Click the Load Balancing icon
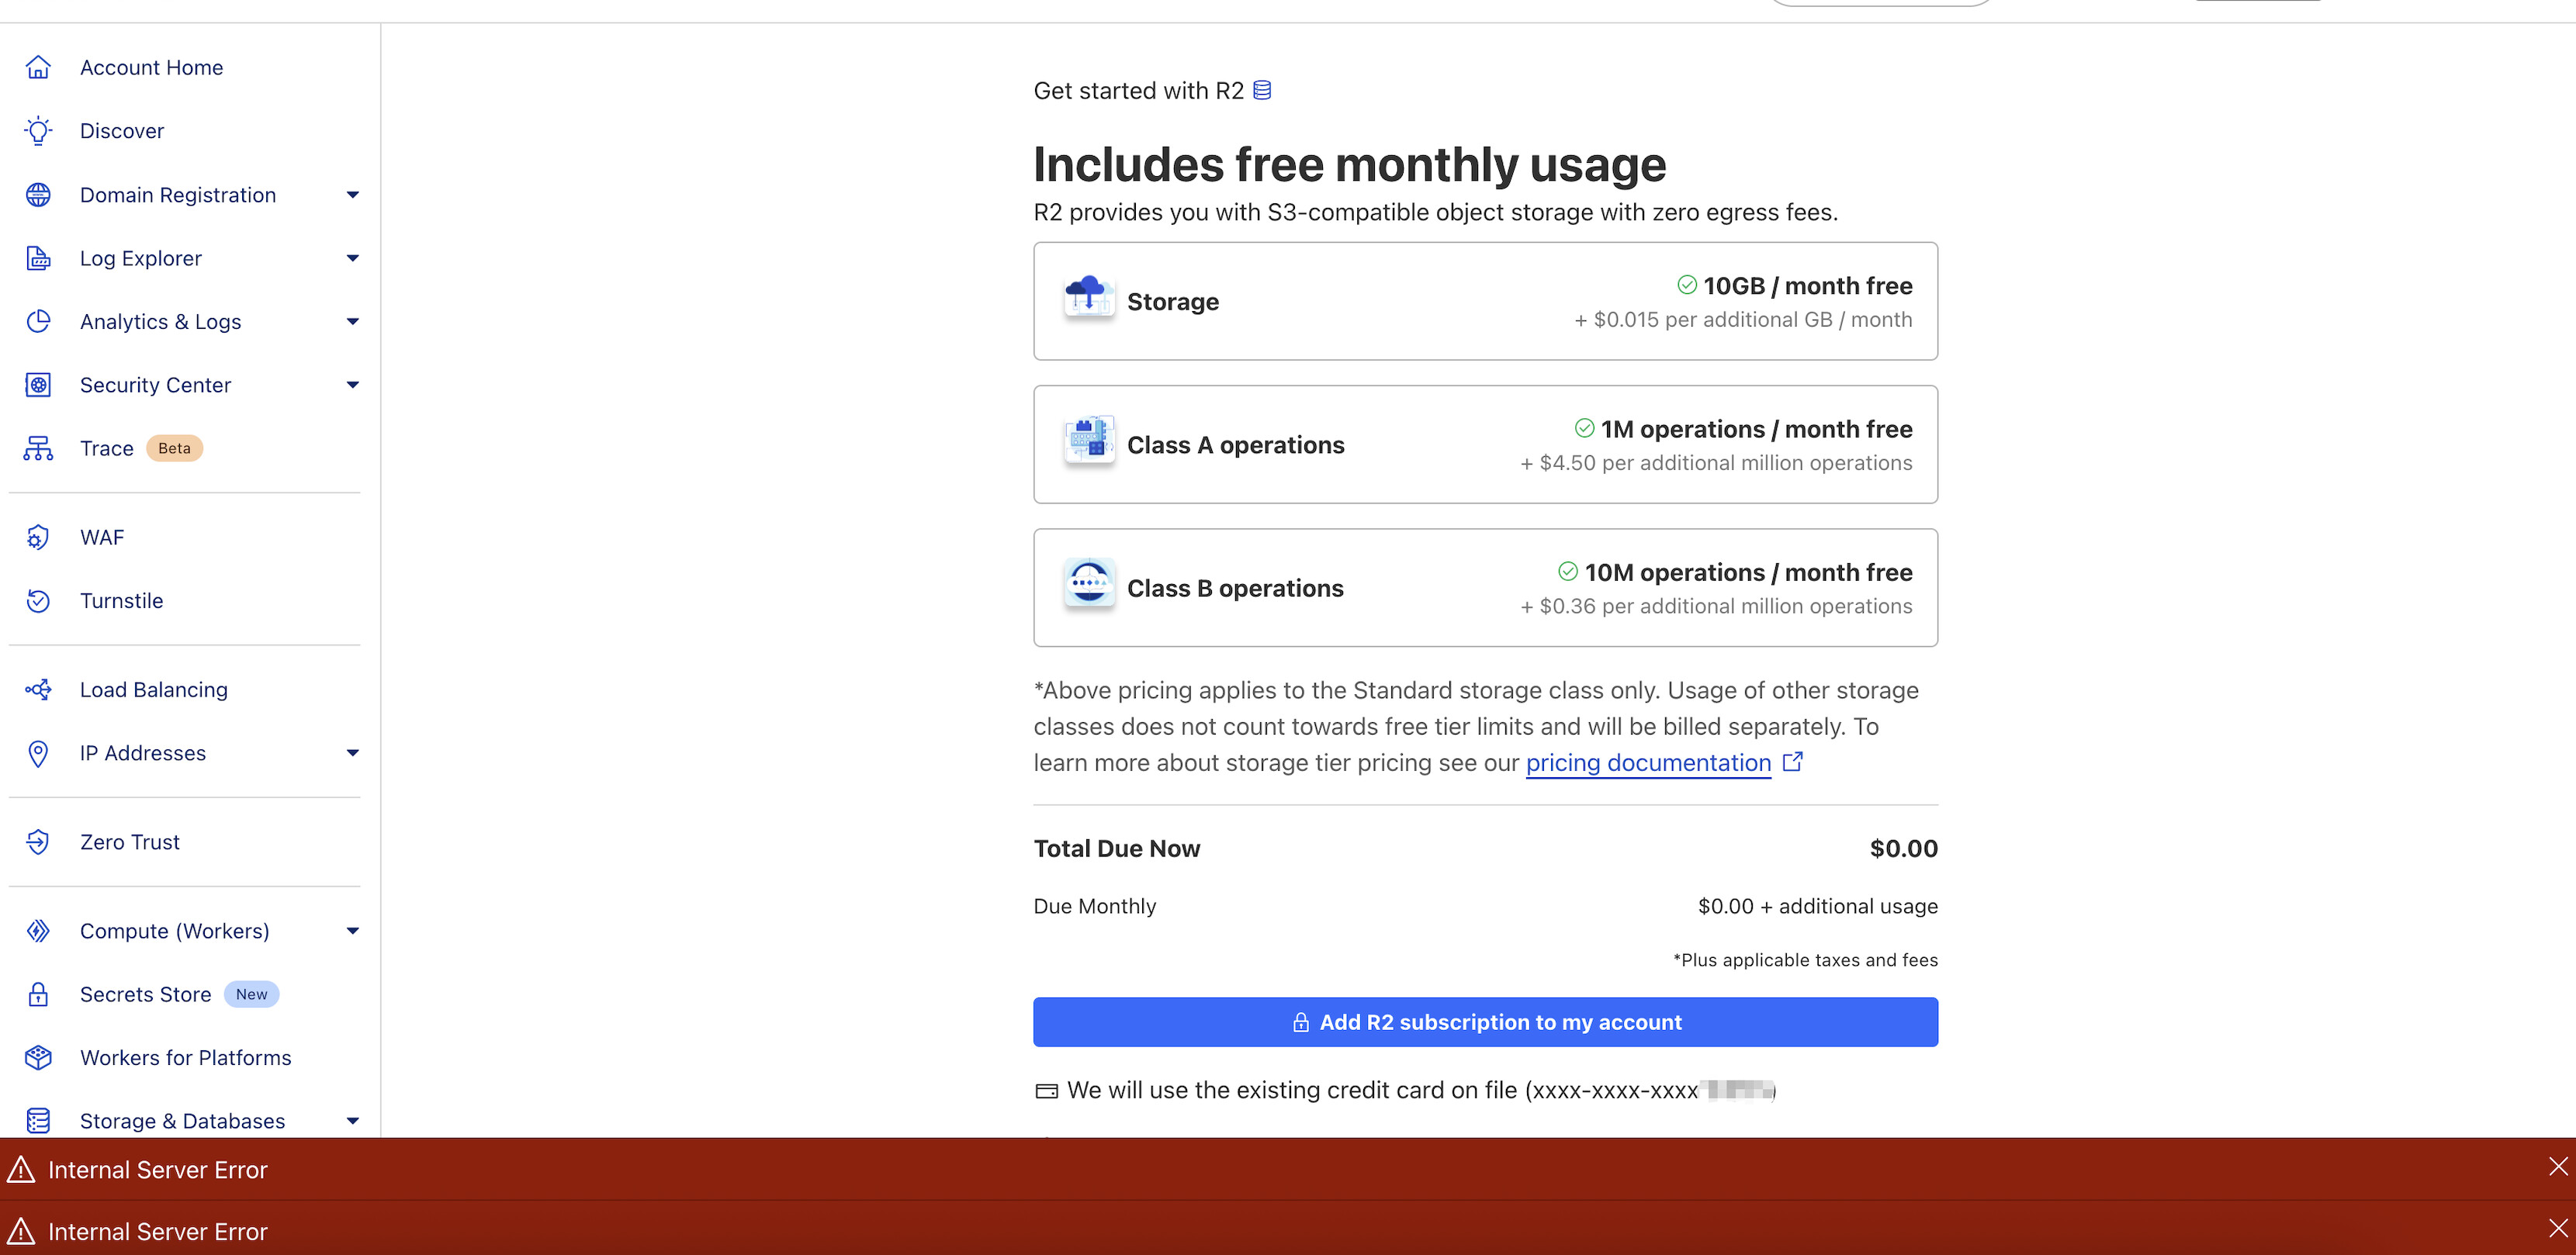Viewport: 2576px width, 1255px height. (38, 690)
